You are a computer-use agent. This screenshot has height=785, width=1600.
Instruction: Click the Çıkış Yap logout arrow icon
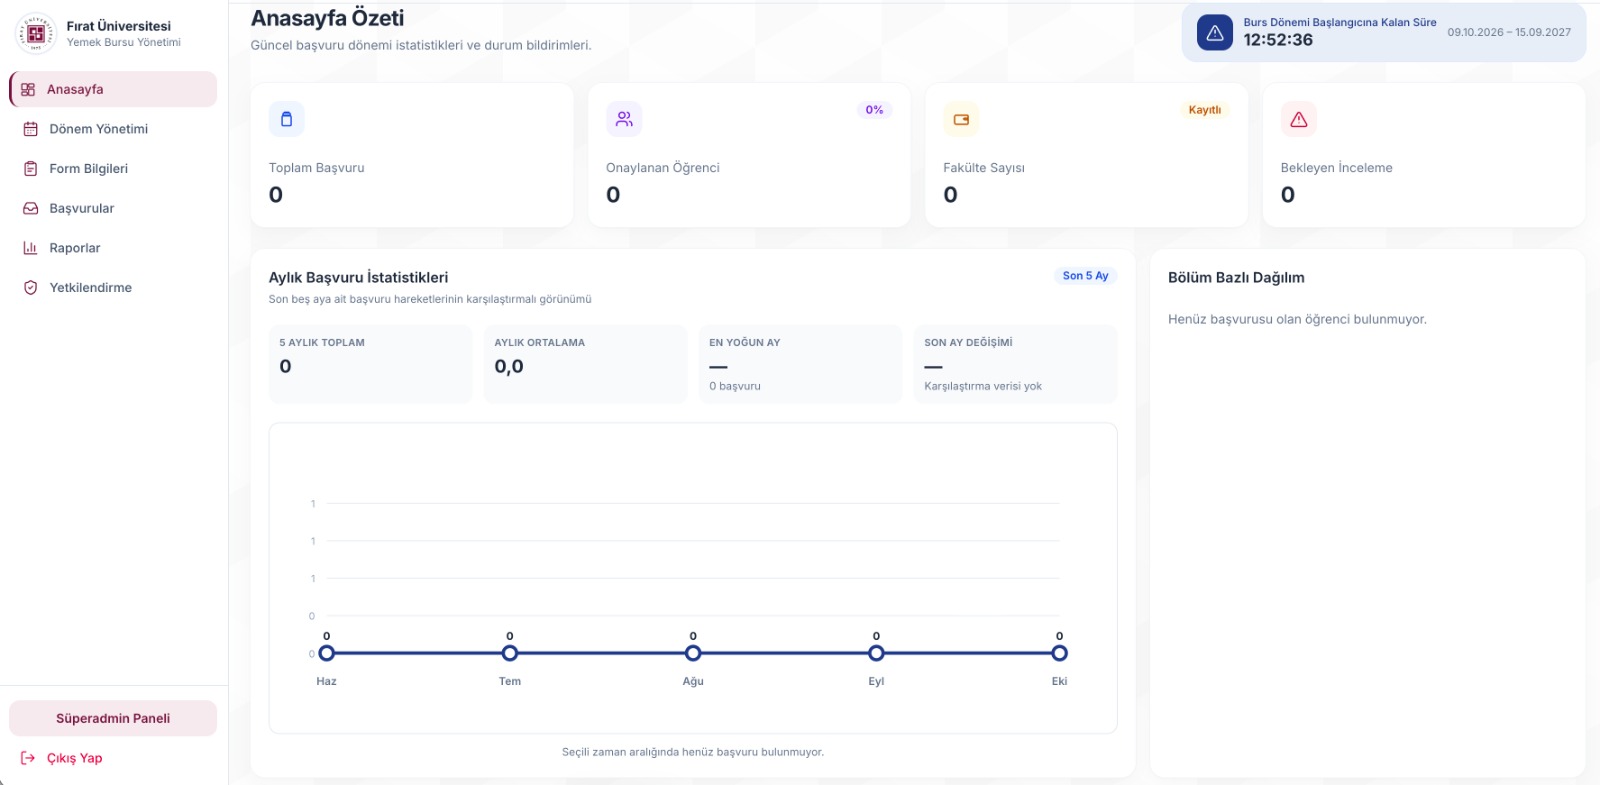(x=28, y=758)
